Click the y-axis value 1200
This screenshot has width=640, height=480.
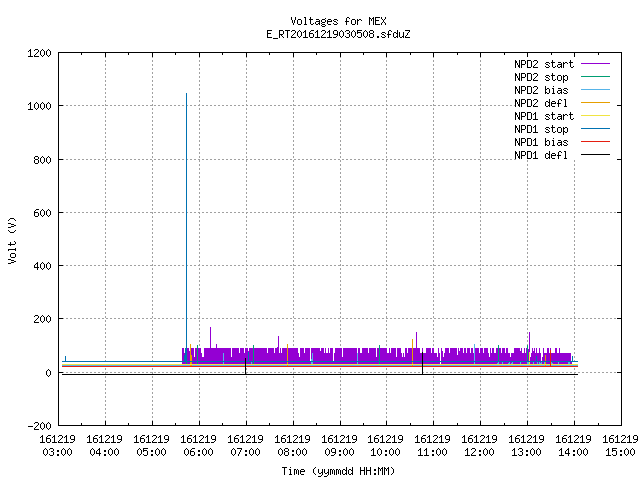(x=39, y=53)
